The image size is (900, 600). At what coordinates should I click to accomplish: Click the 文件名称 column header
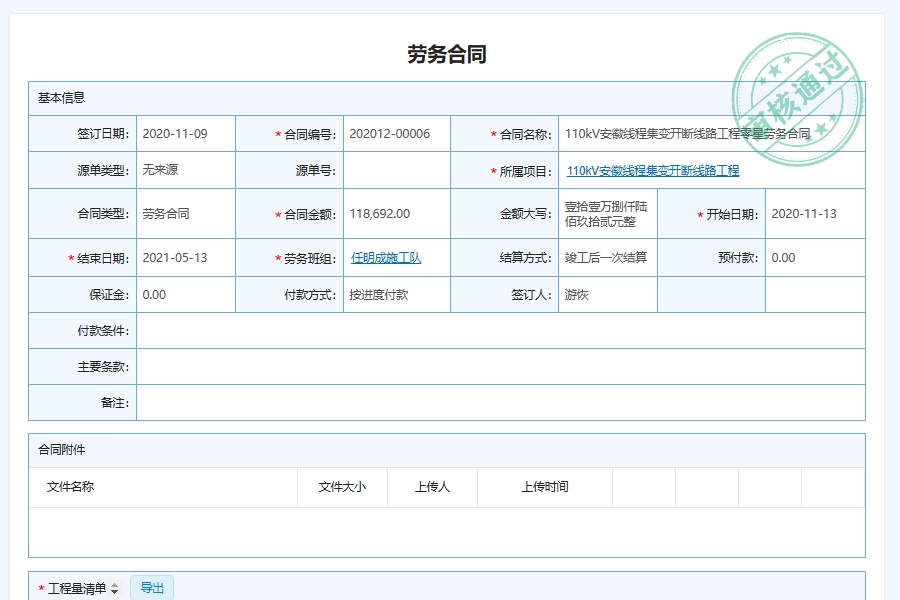[x=71, y=487]
